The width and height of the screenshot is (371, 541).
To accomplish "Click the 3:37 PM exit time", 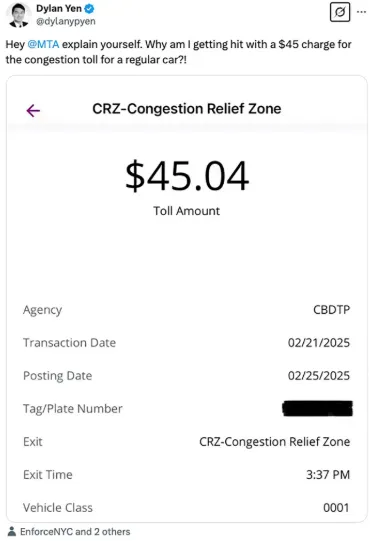I will pyautogui.click(x=328, y=475).
